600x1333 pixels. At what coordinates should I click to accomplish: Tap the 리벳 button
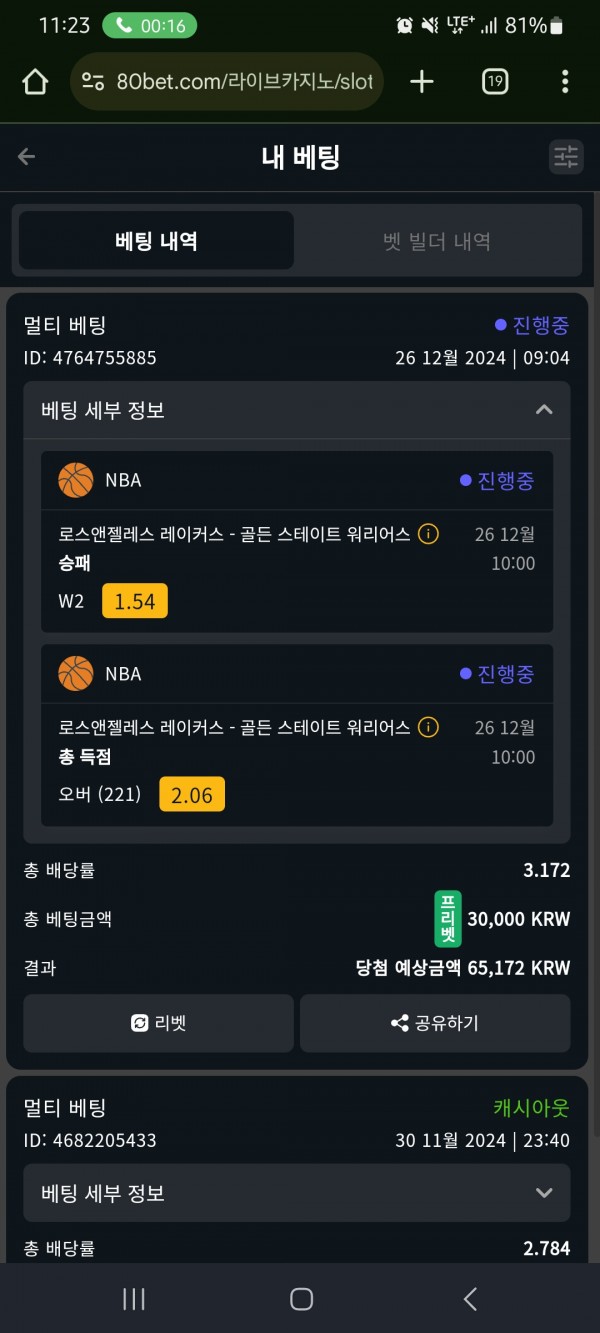pos(159,1023)
